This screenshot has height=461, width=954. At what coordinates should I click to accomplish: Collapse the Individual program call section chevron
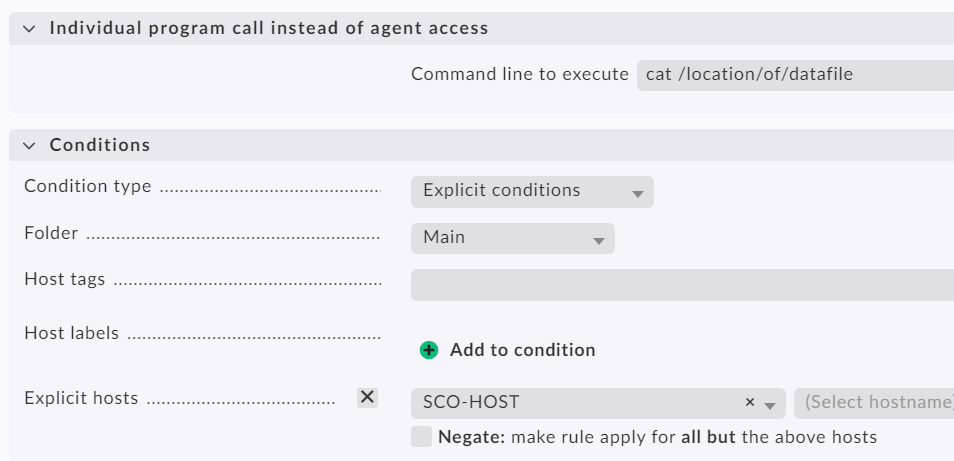point(29,29)
